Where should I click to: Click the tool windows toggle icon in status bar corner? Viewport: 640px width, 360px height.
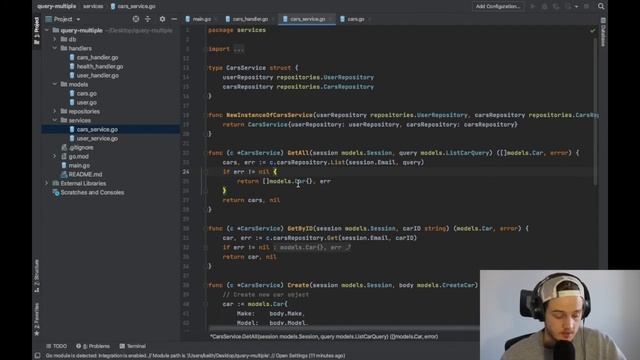tap(38, 356)
